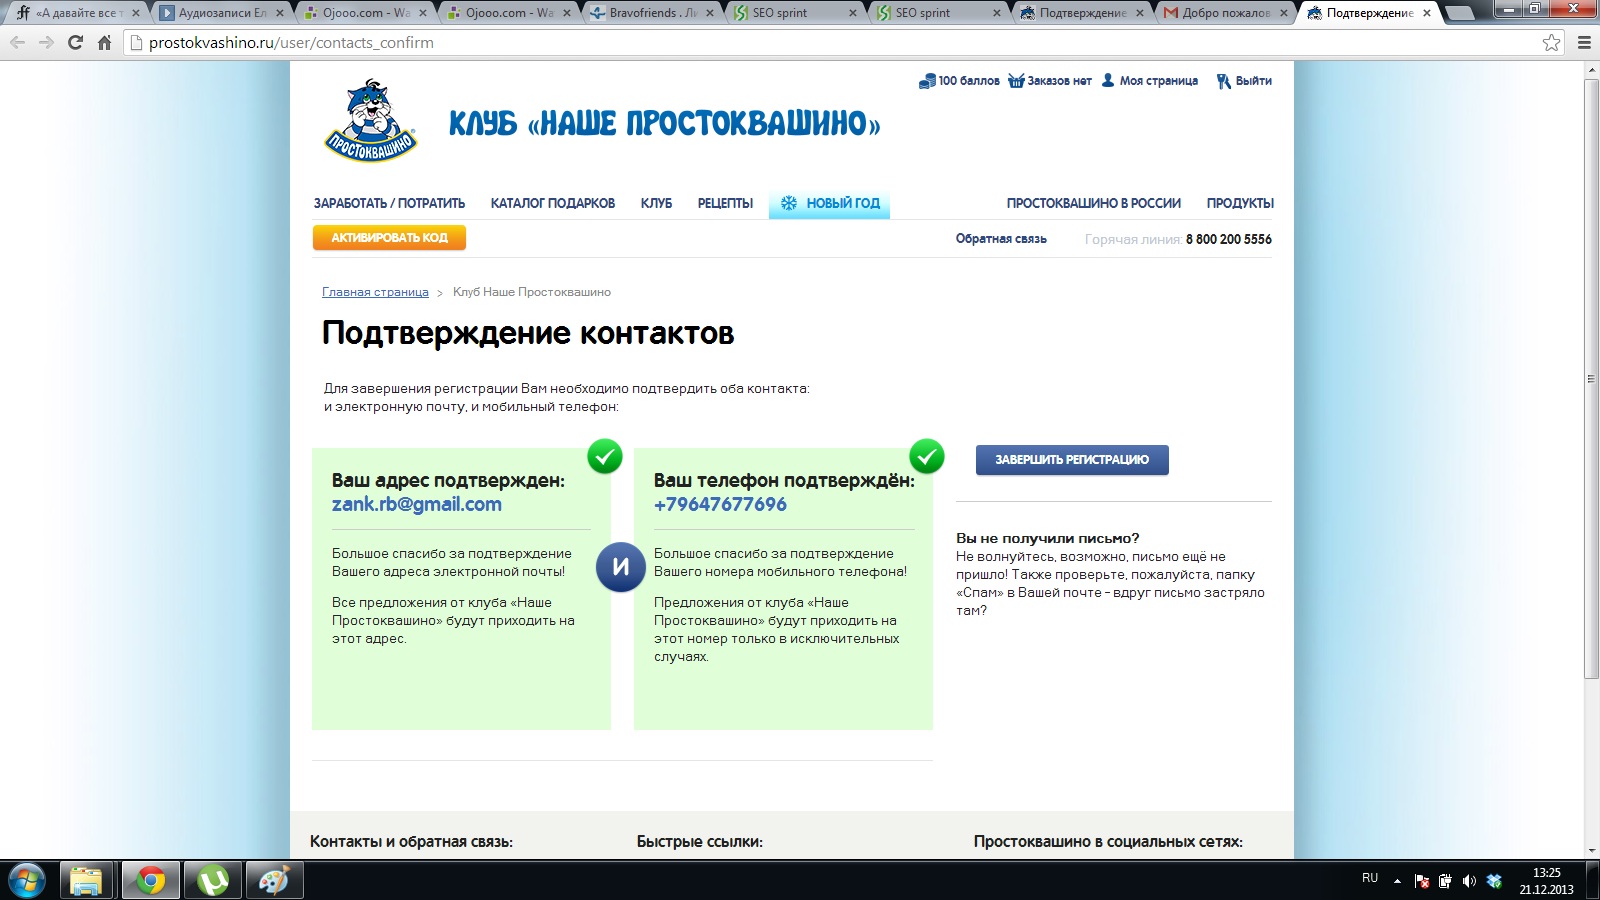Open КАТАЛОГ ПОДАРКОВ menu item

point(552,203)
